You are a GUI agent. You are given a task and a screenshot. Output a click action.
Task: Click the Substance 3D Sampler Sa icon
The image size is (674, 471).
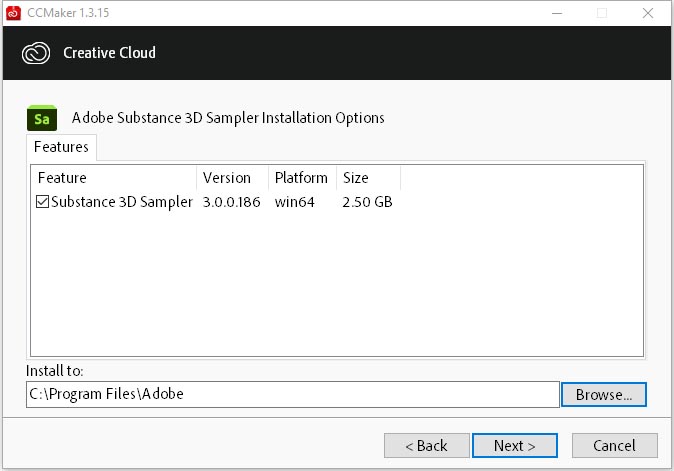(42, 118)
